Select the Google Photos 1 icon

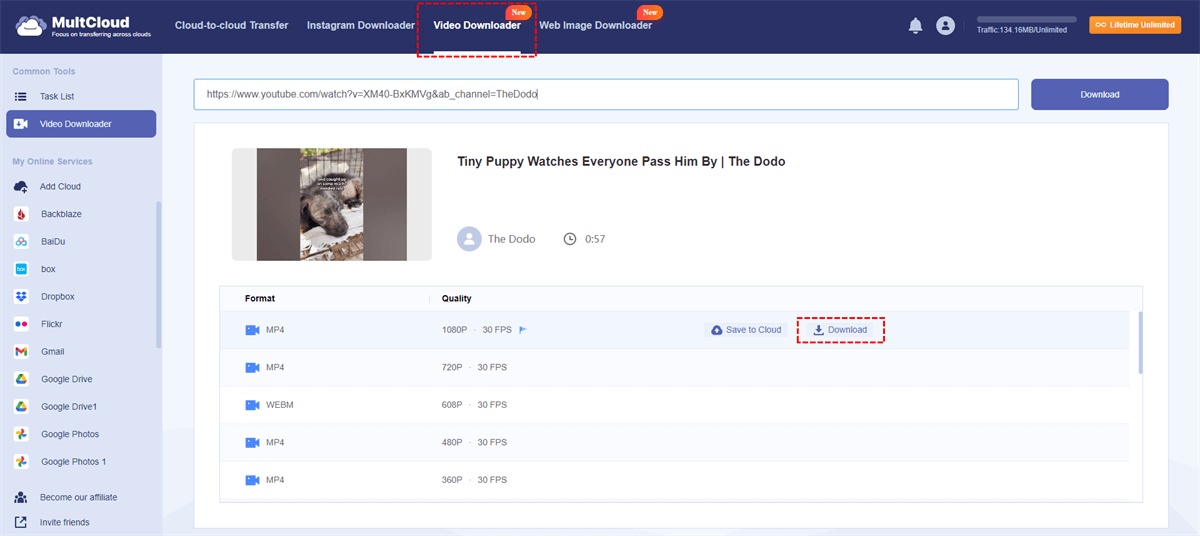[x=21, y=462]
